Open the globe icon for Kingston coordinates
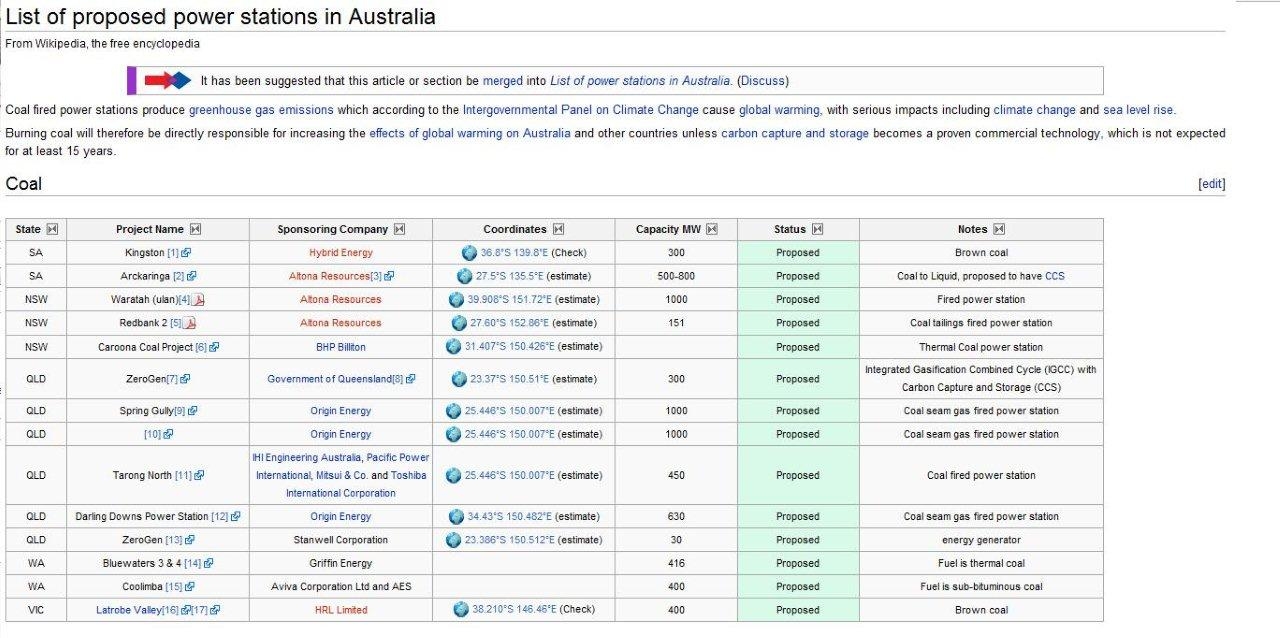This screenshot has height=638, width=1280. coord(469,253)
